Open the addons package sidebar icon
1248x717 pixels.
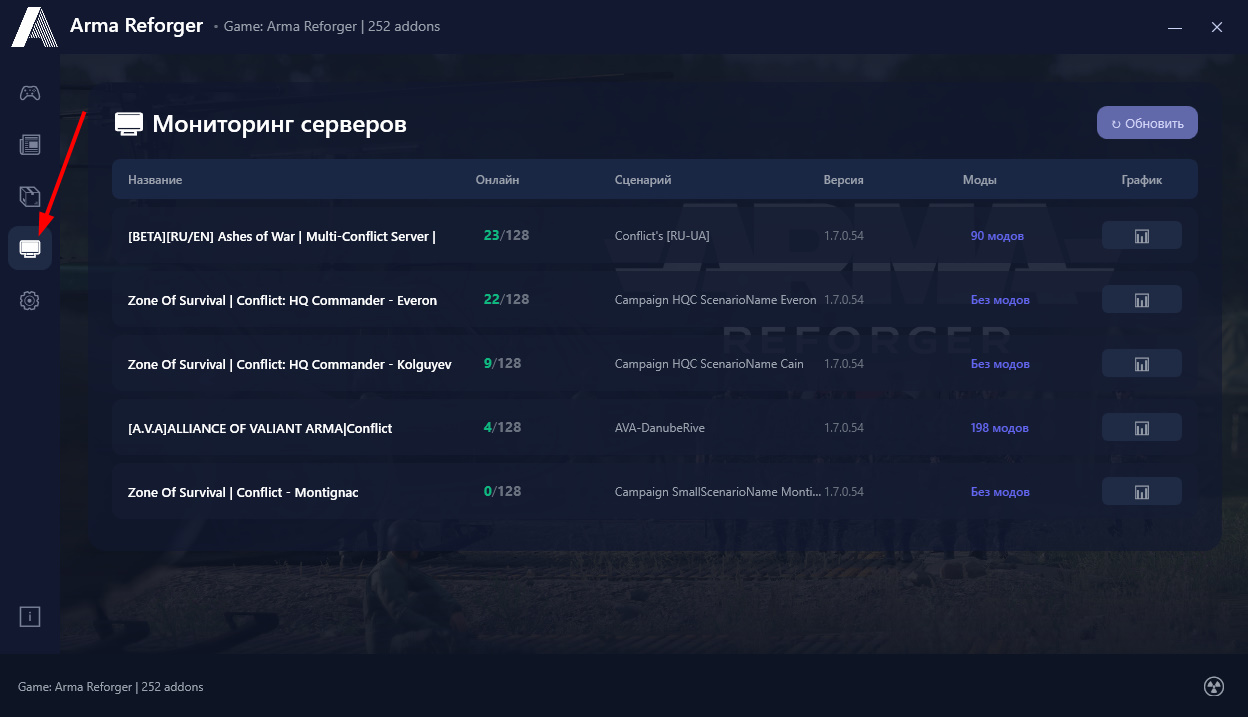(x=30, y=196)
